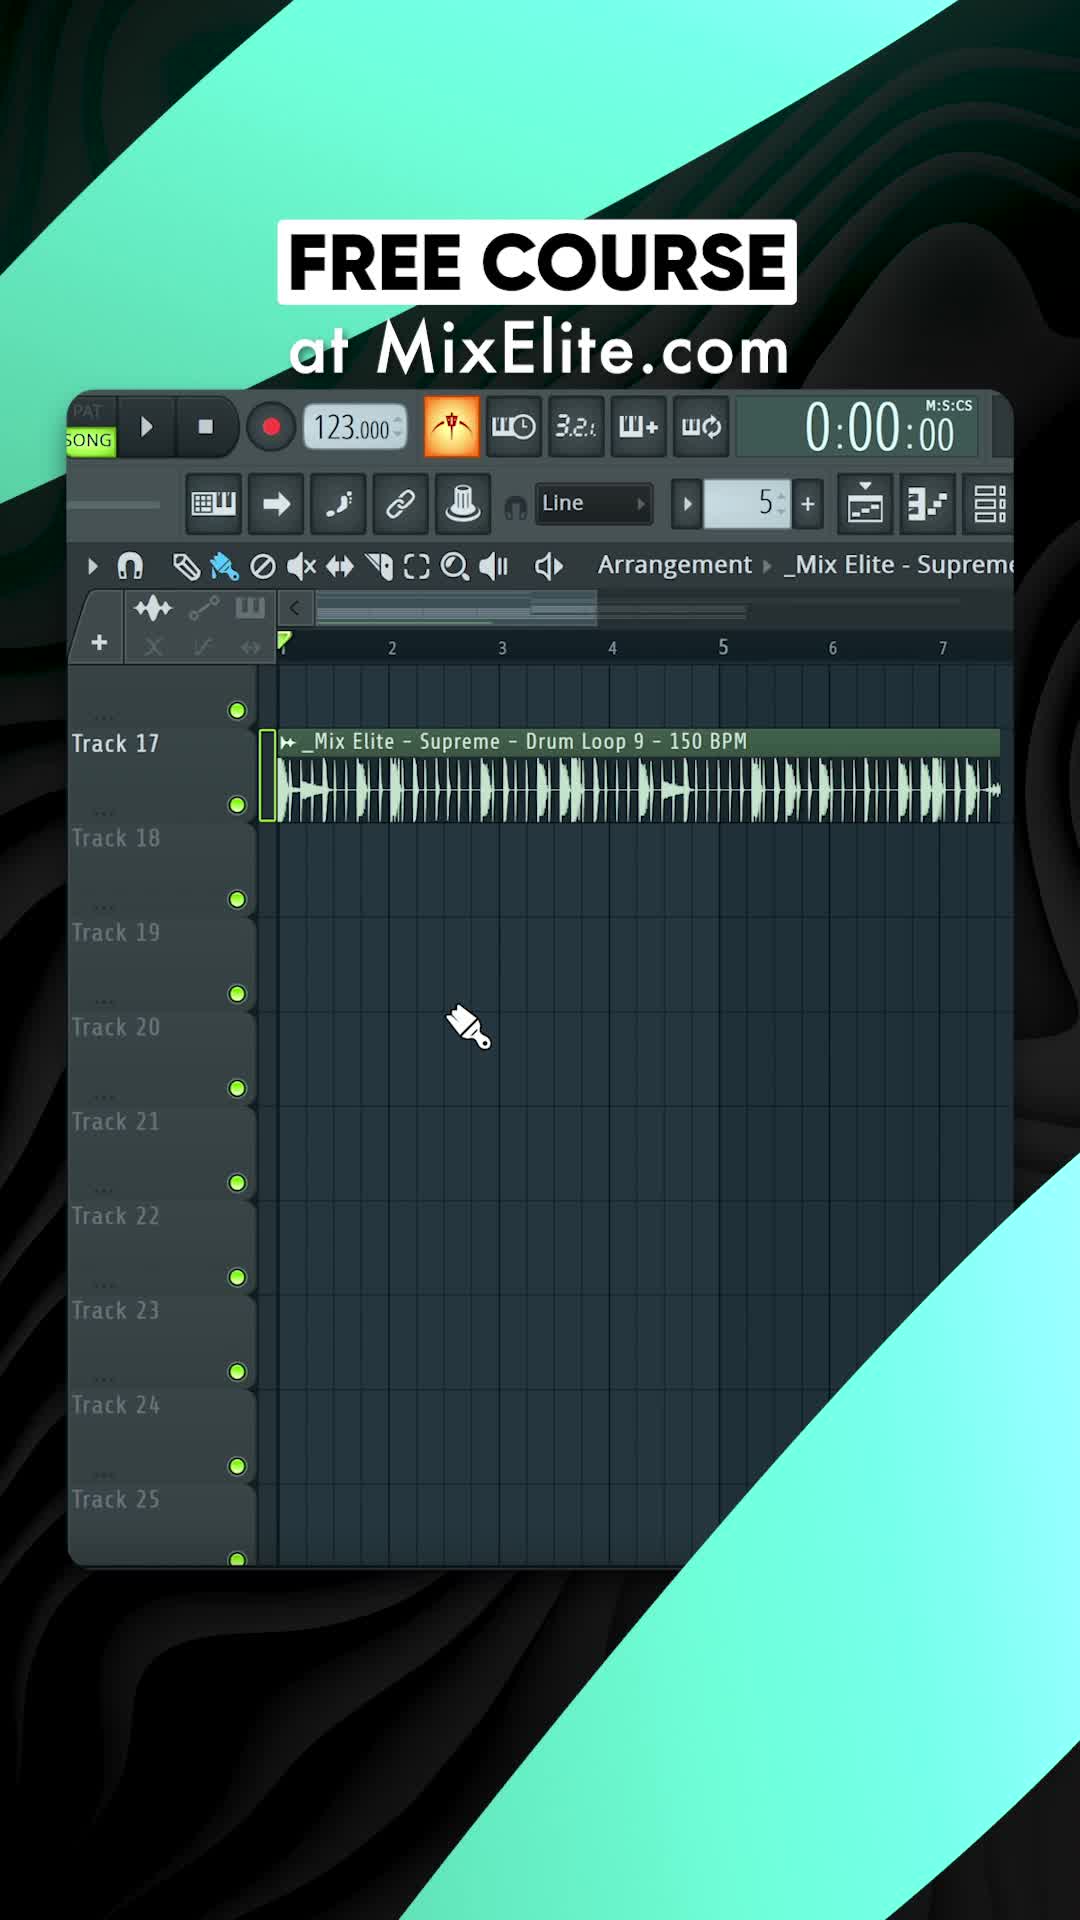1080x1920 pixels.
Task: Start playback with the play button
Action: 147,427
